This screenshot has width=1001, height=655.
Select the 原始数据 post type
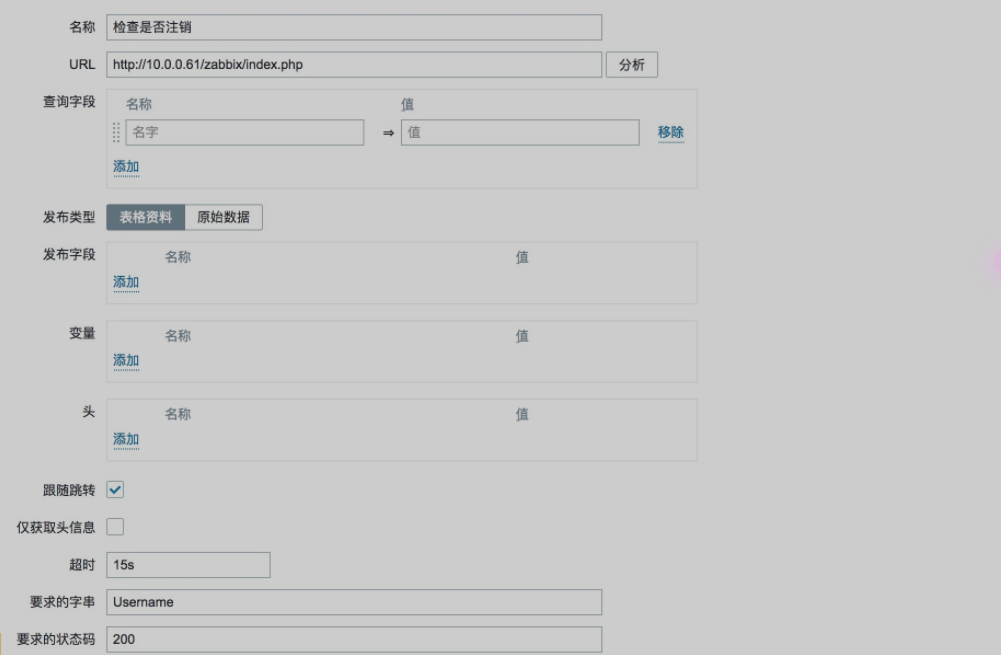223,217
